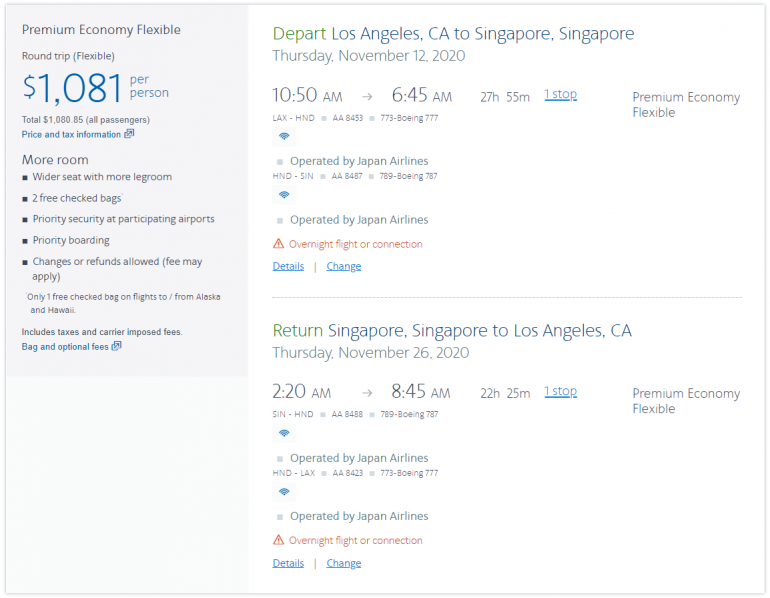770x598 pixels.
Task: Expand Details for the Singapore to Los Angeles flight
Action: (288, 564)
